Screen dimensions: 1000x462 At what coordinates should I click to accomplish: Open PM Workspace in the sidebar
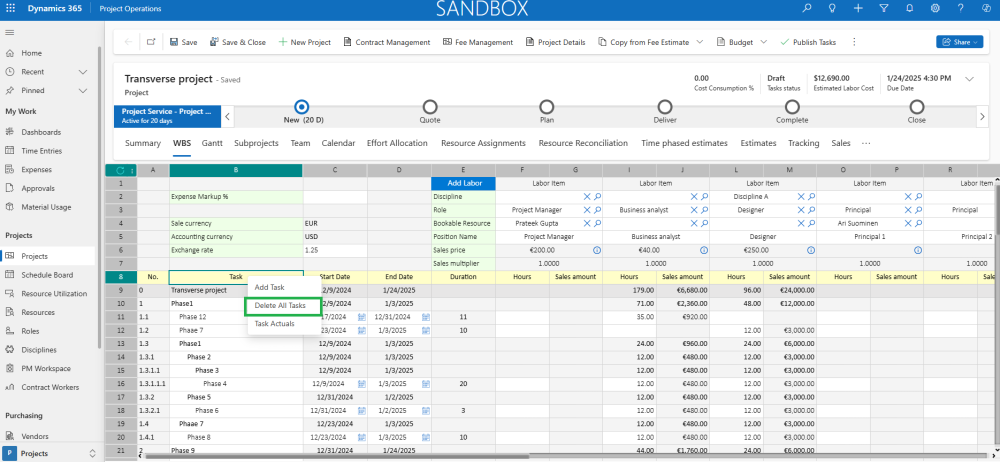46,369
